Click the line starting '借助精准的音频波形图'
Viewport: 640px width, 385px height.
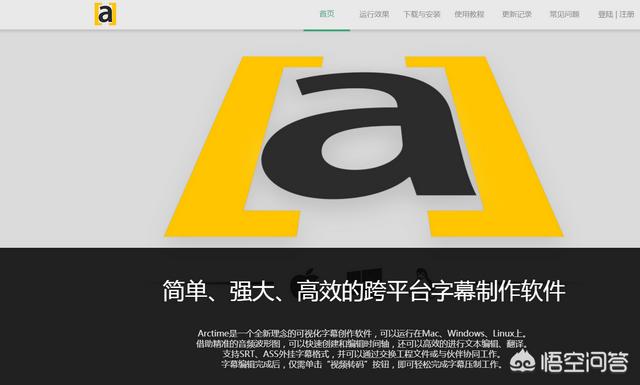pyautogui.click(x=362, y=344)
